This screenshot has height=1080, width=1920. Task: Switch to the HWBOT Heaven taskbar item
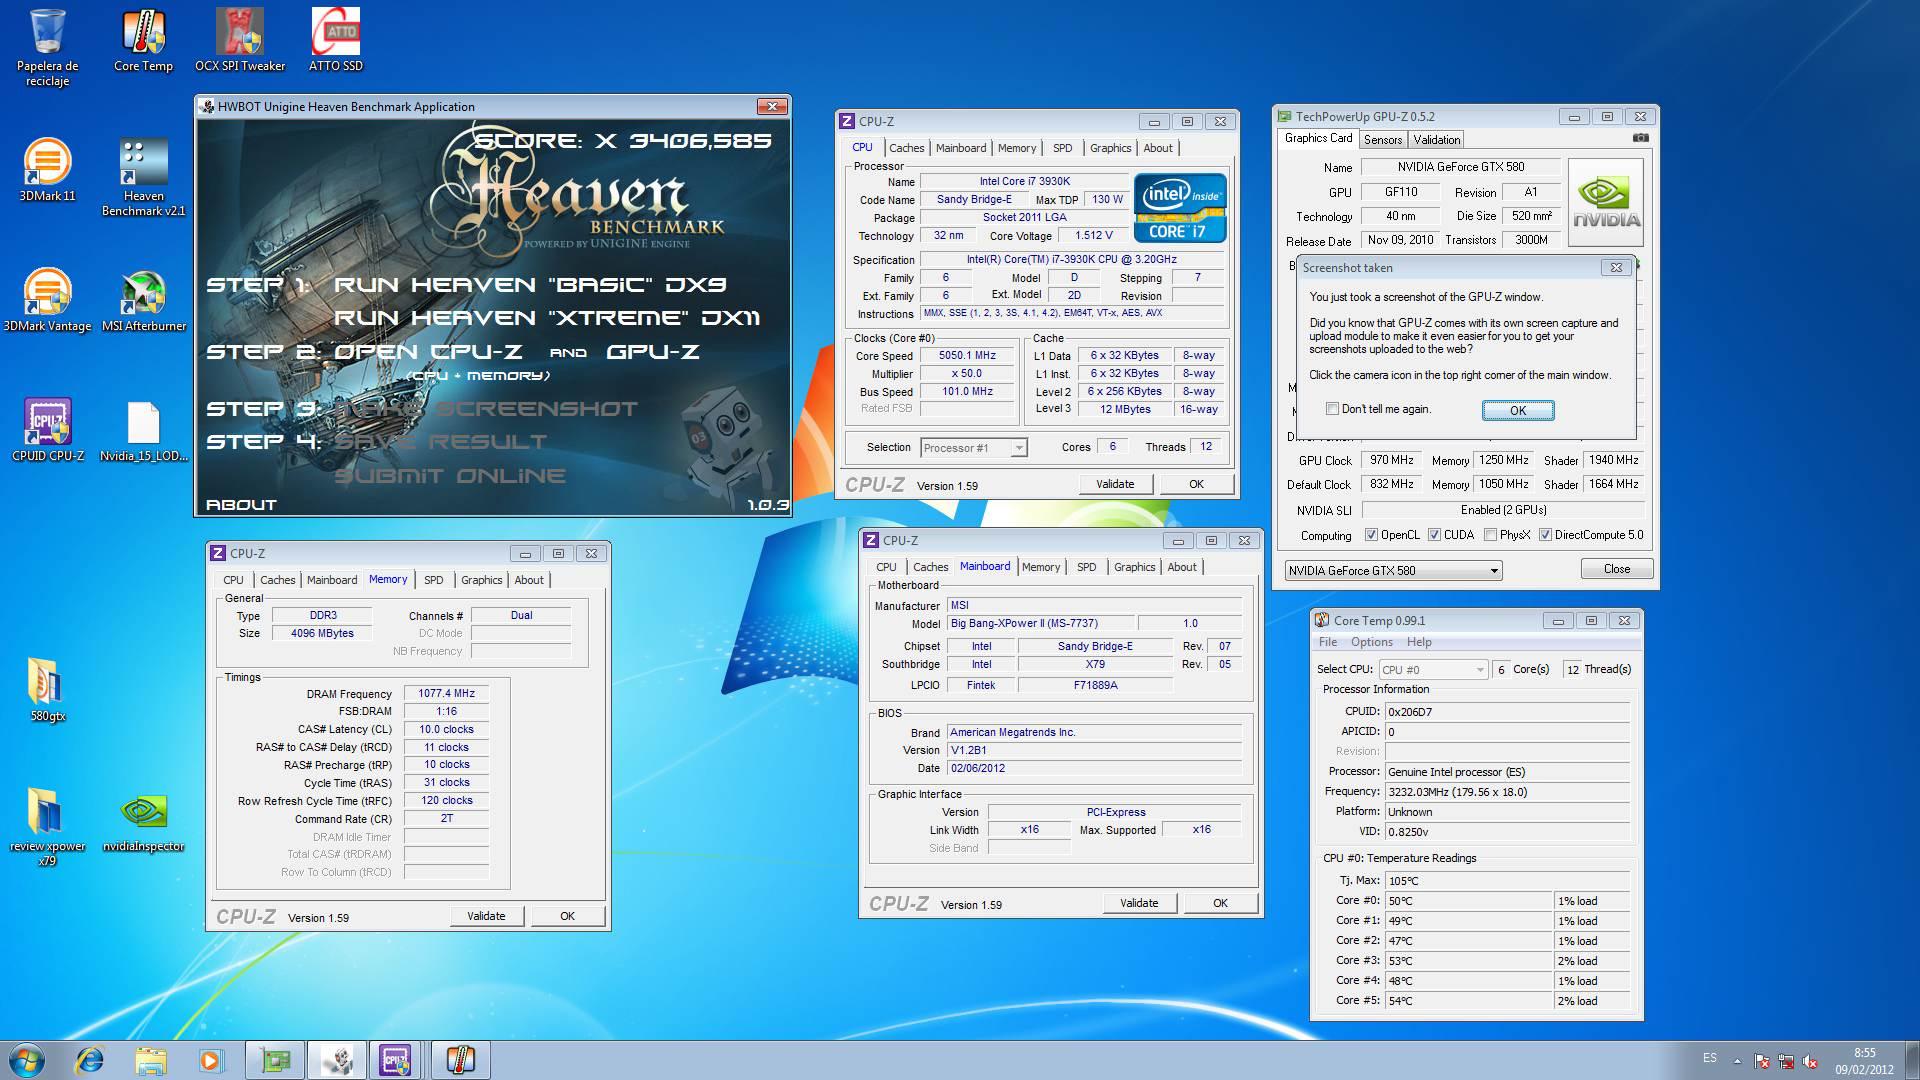point(336,1059)
